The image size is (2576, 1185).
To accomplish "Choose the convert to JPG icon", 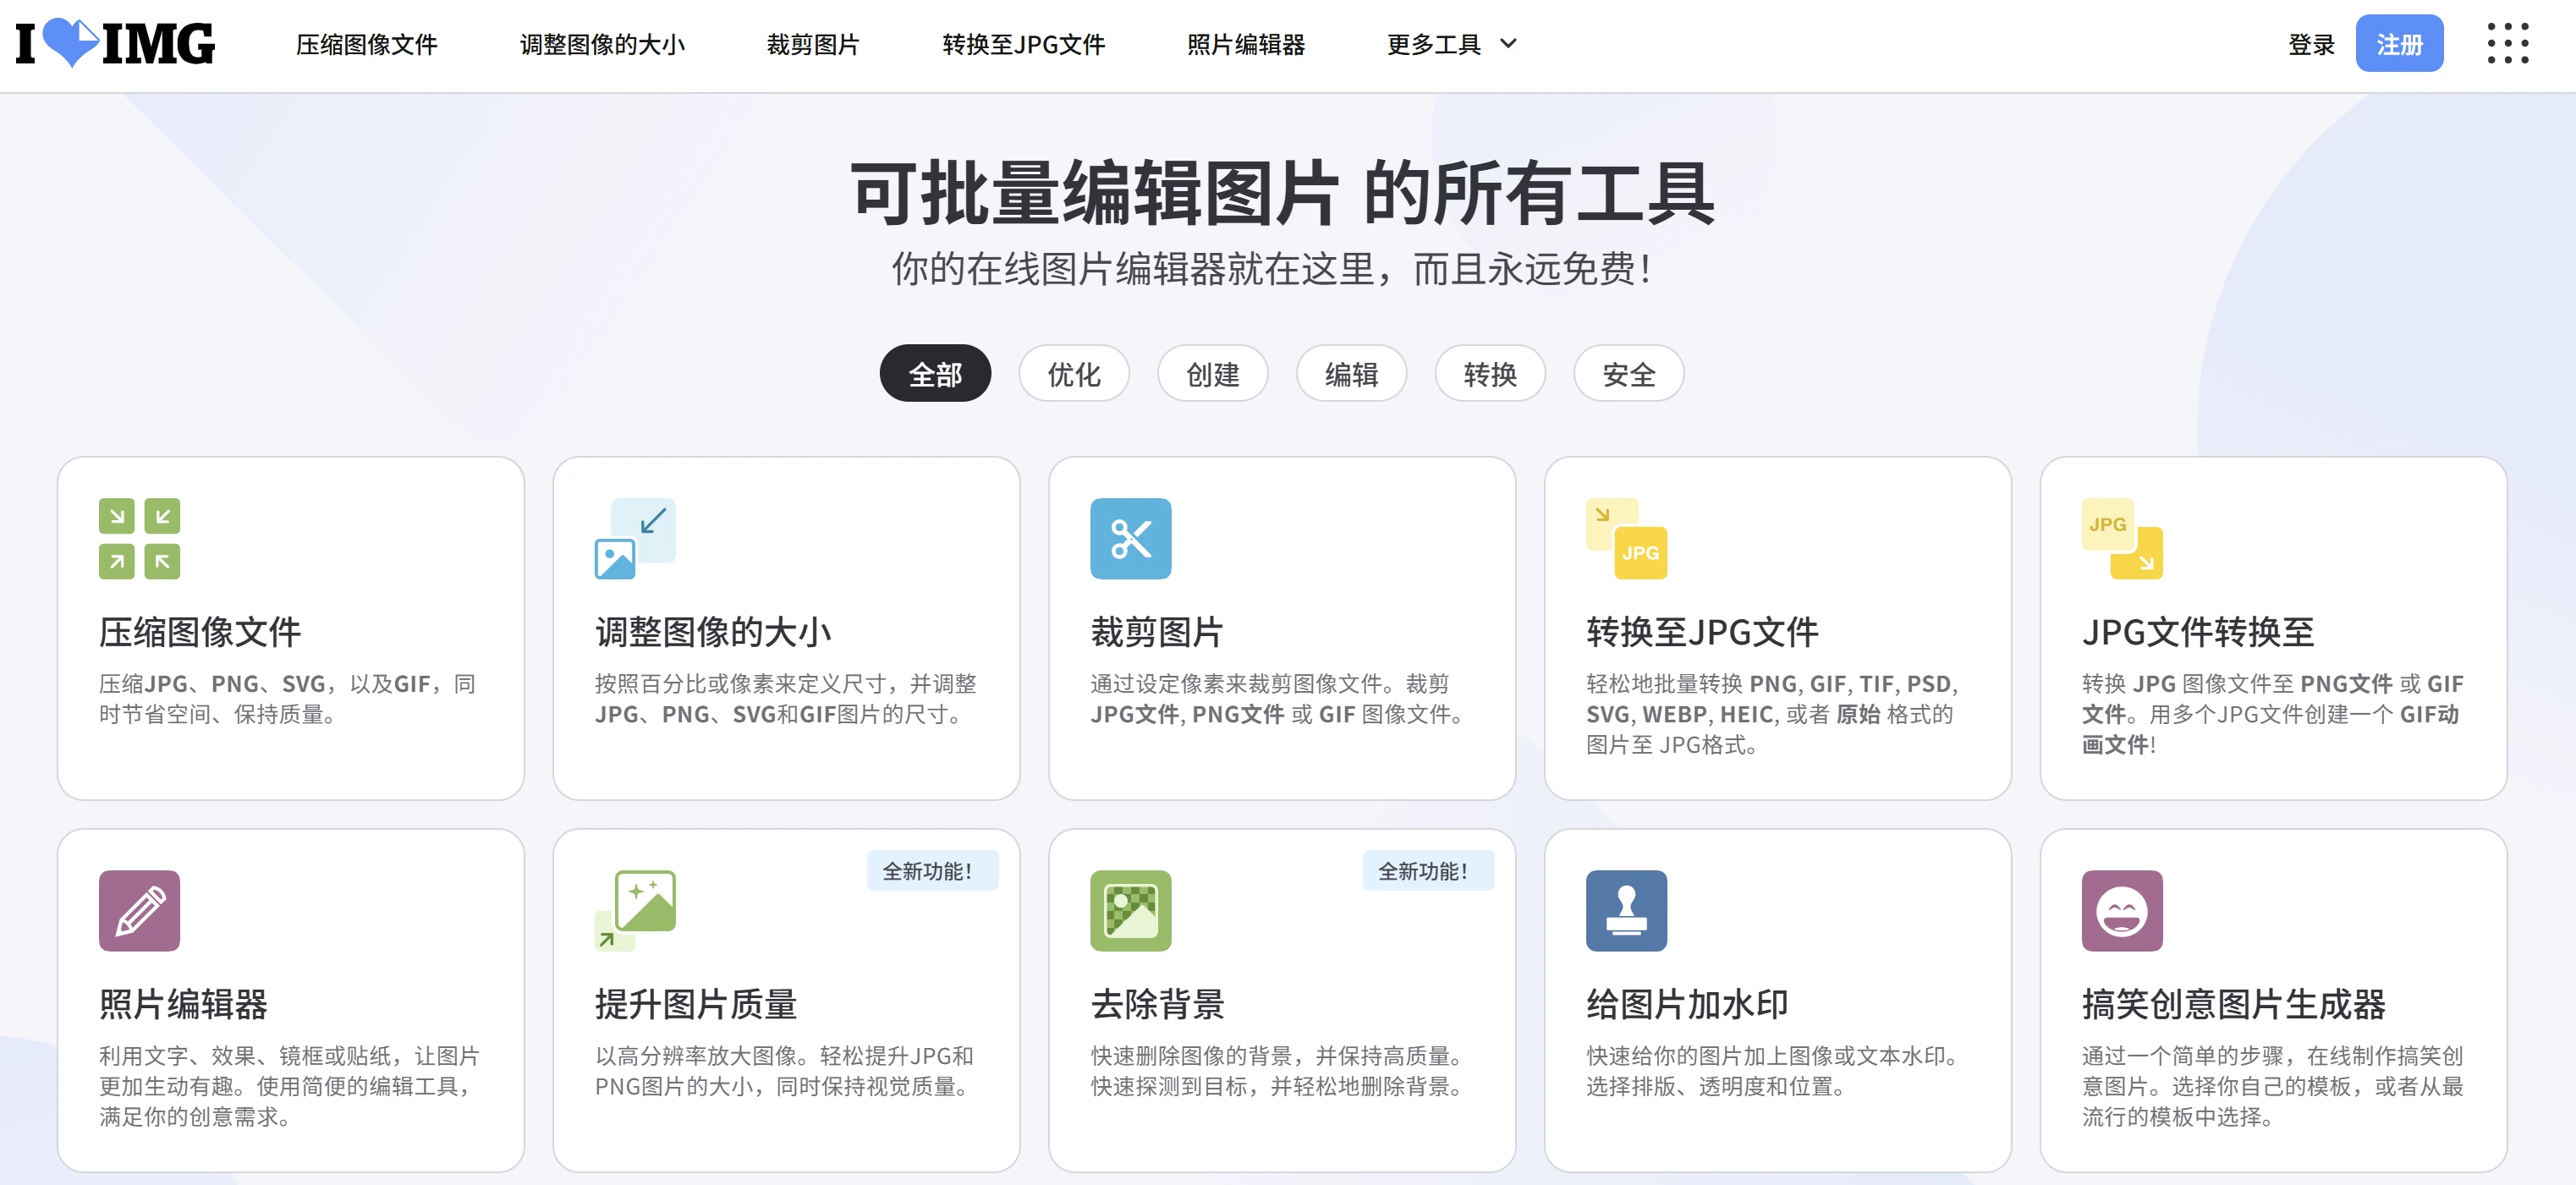I will tap(1626, 538).
